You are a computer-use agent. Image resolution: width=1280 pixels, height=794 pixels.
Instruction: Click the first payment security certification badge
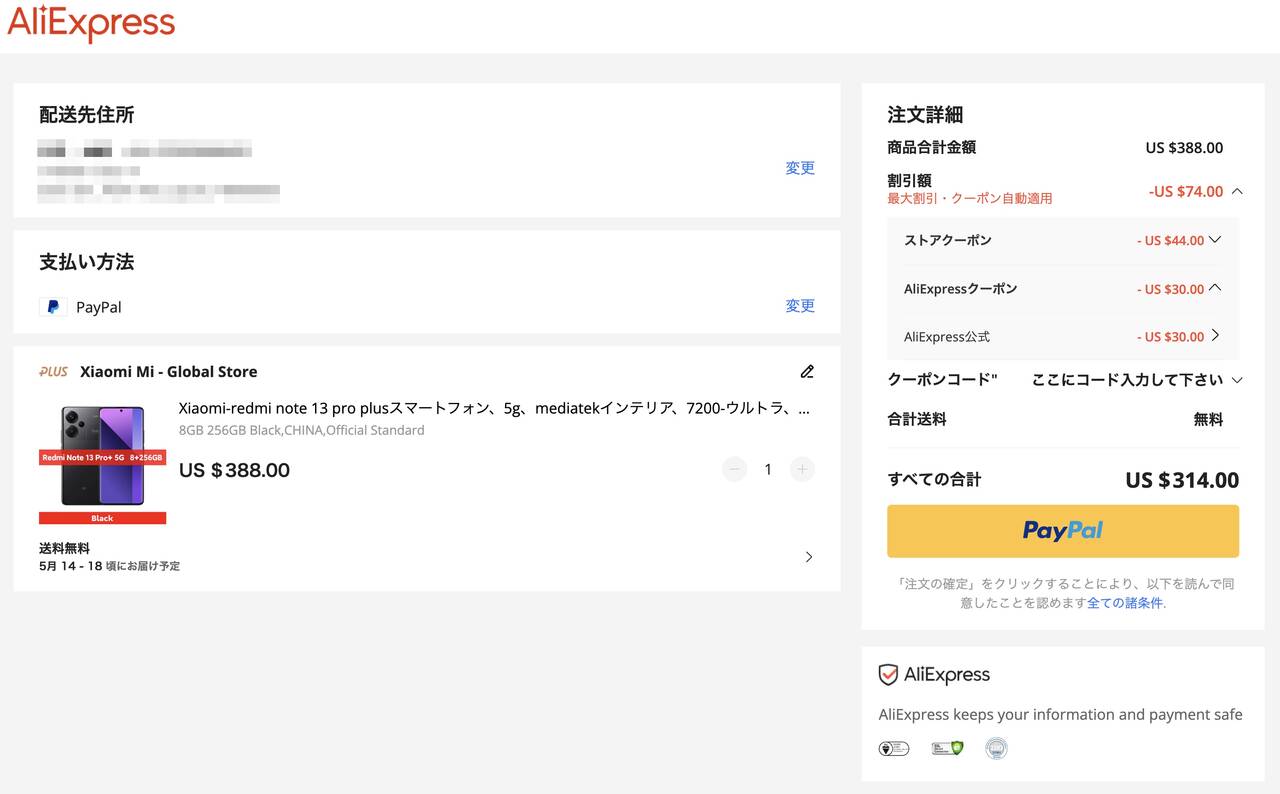tap(893, 748)
